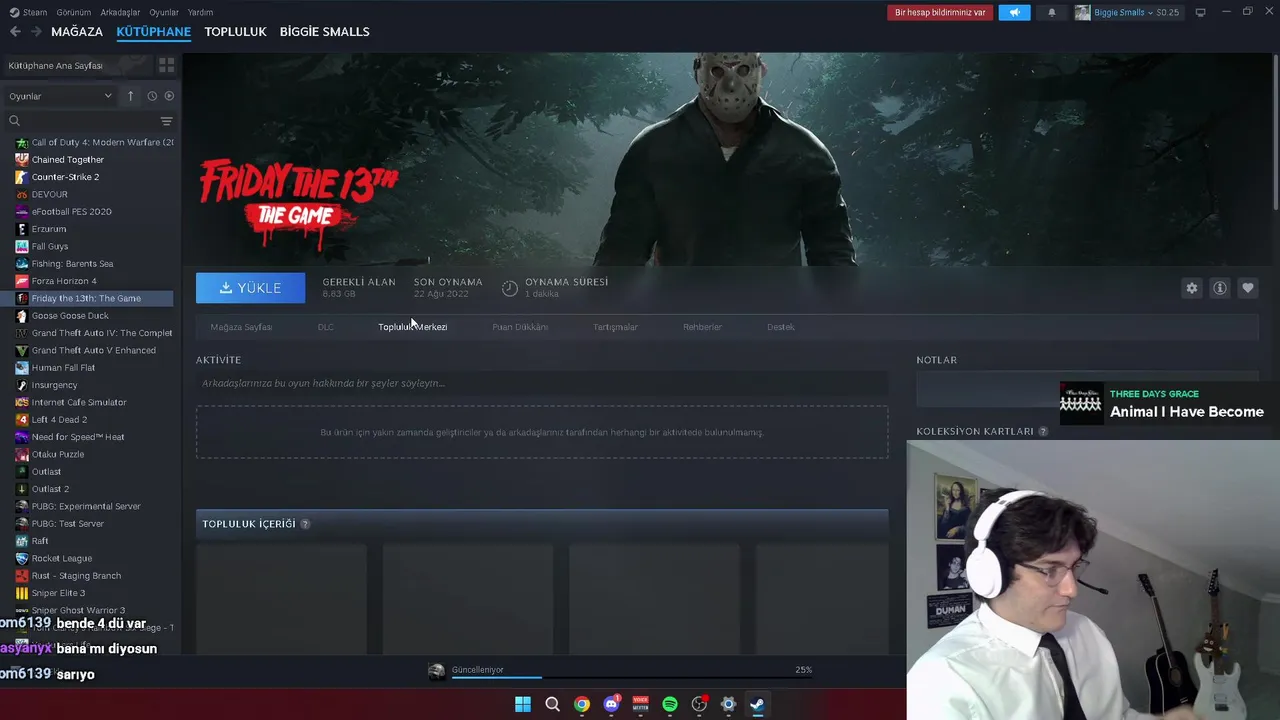Open Puan Dükkânı link

520,327
